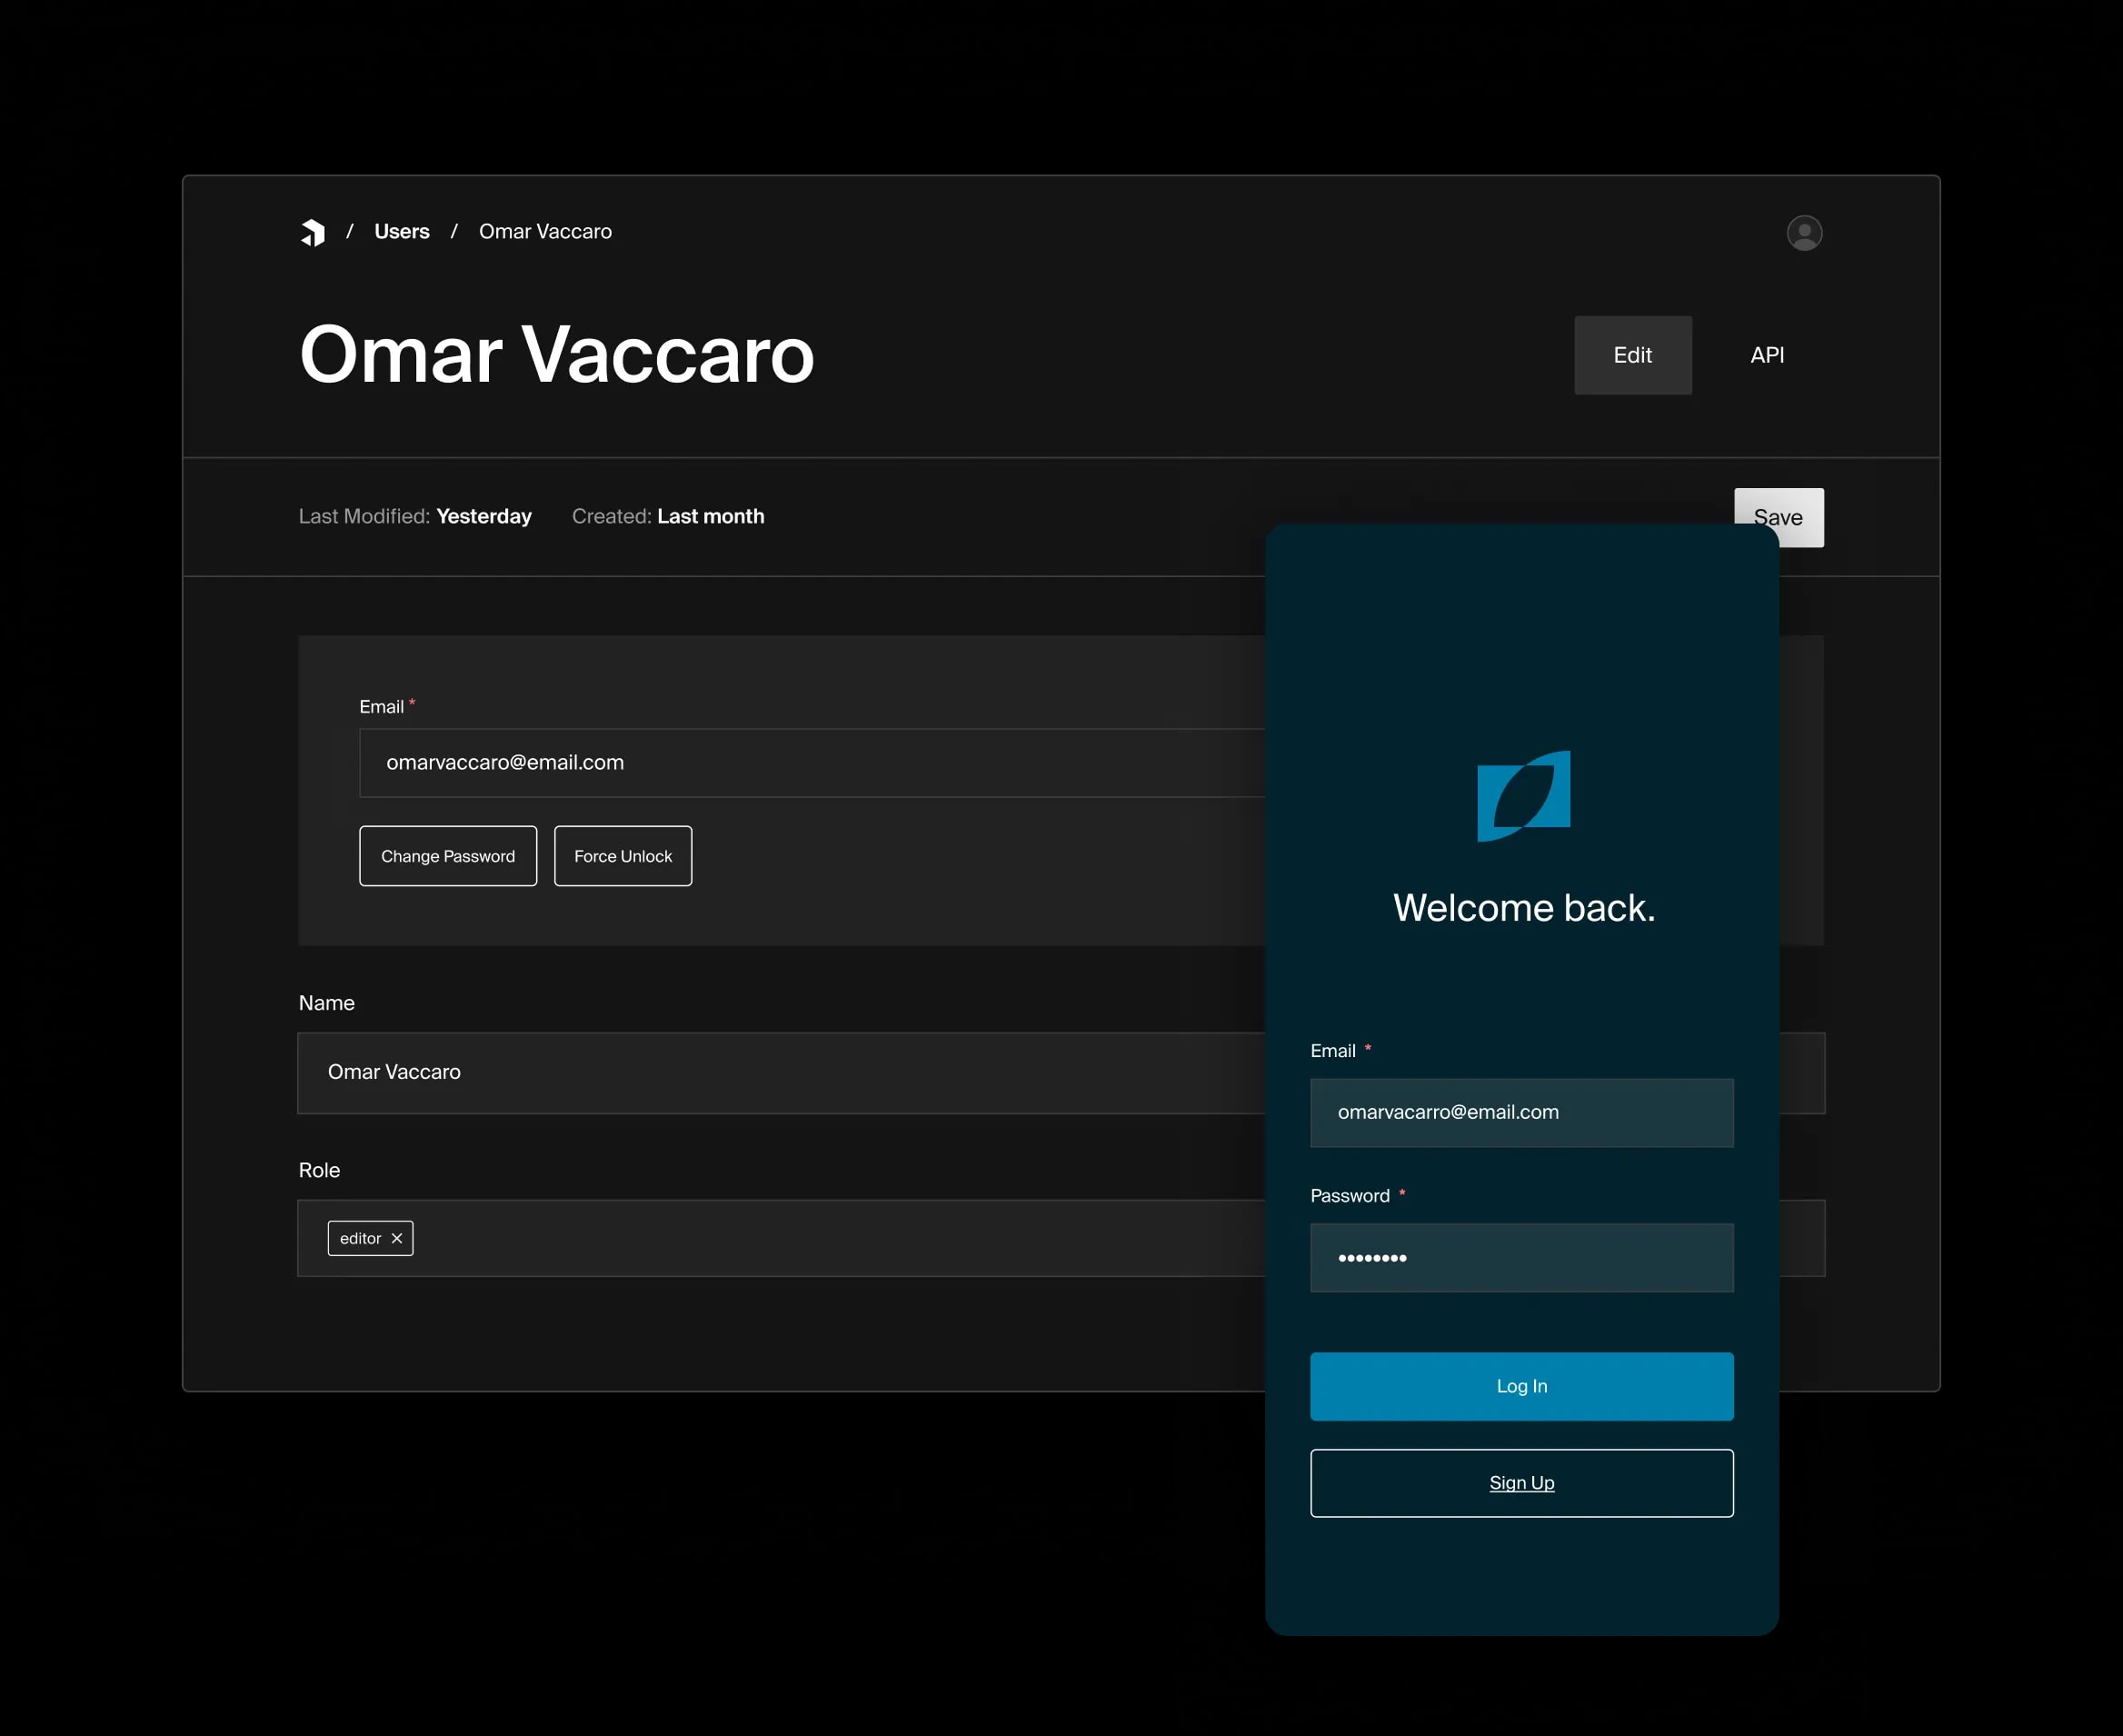Click the password input field
The image size is (2123, 1736).
coord(1521,1256)
